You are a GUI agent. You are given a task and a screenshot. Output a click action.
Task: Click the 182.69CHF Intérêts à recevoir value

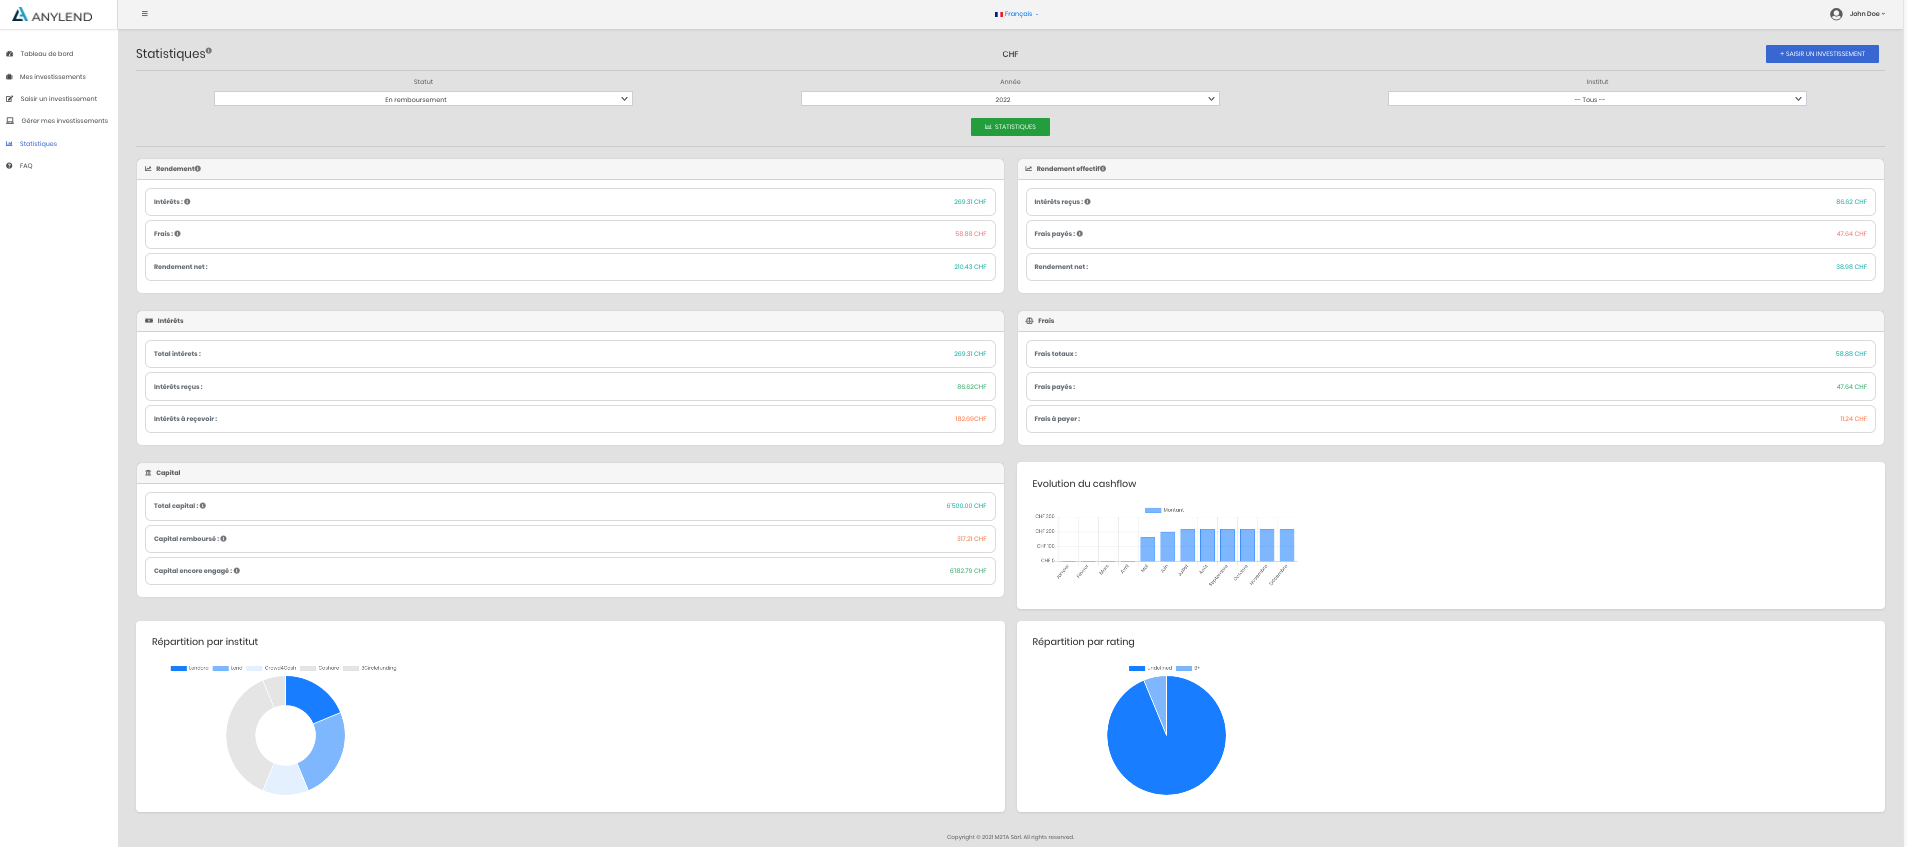[970, 419]
